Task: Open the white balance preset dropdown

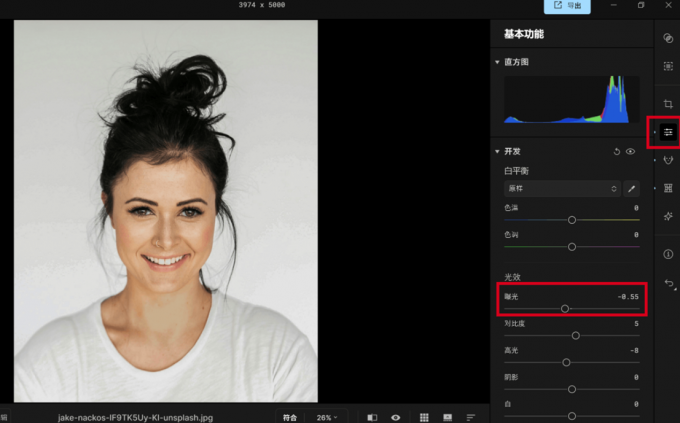Action: 561,188
